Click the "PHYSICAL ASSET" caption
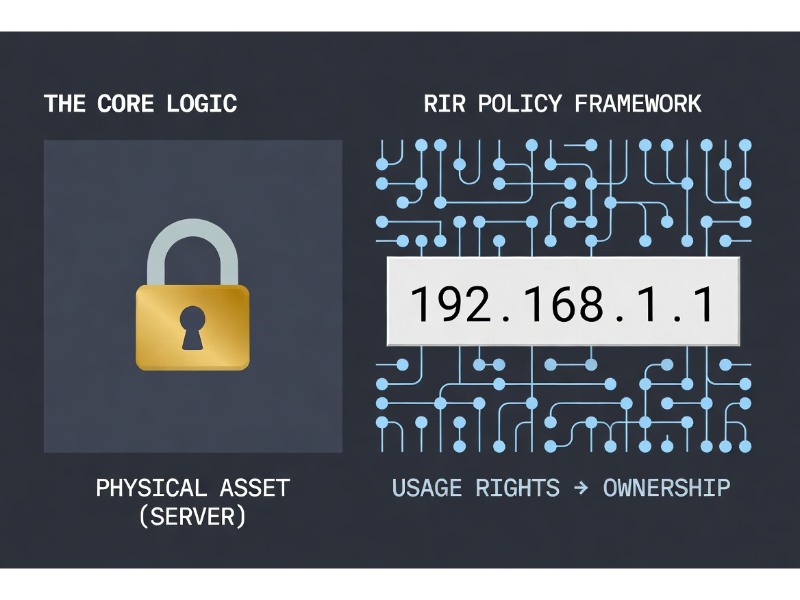Screen dimensions: 800x600 coord(192,488)
